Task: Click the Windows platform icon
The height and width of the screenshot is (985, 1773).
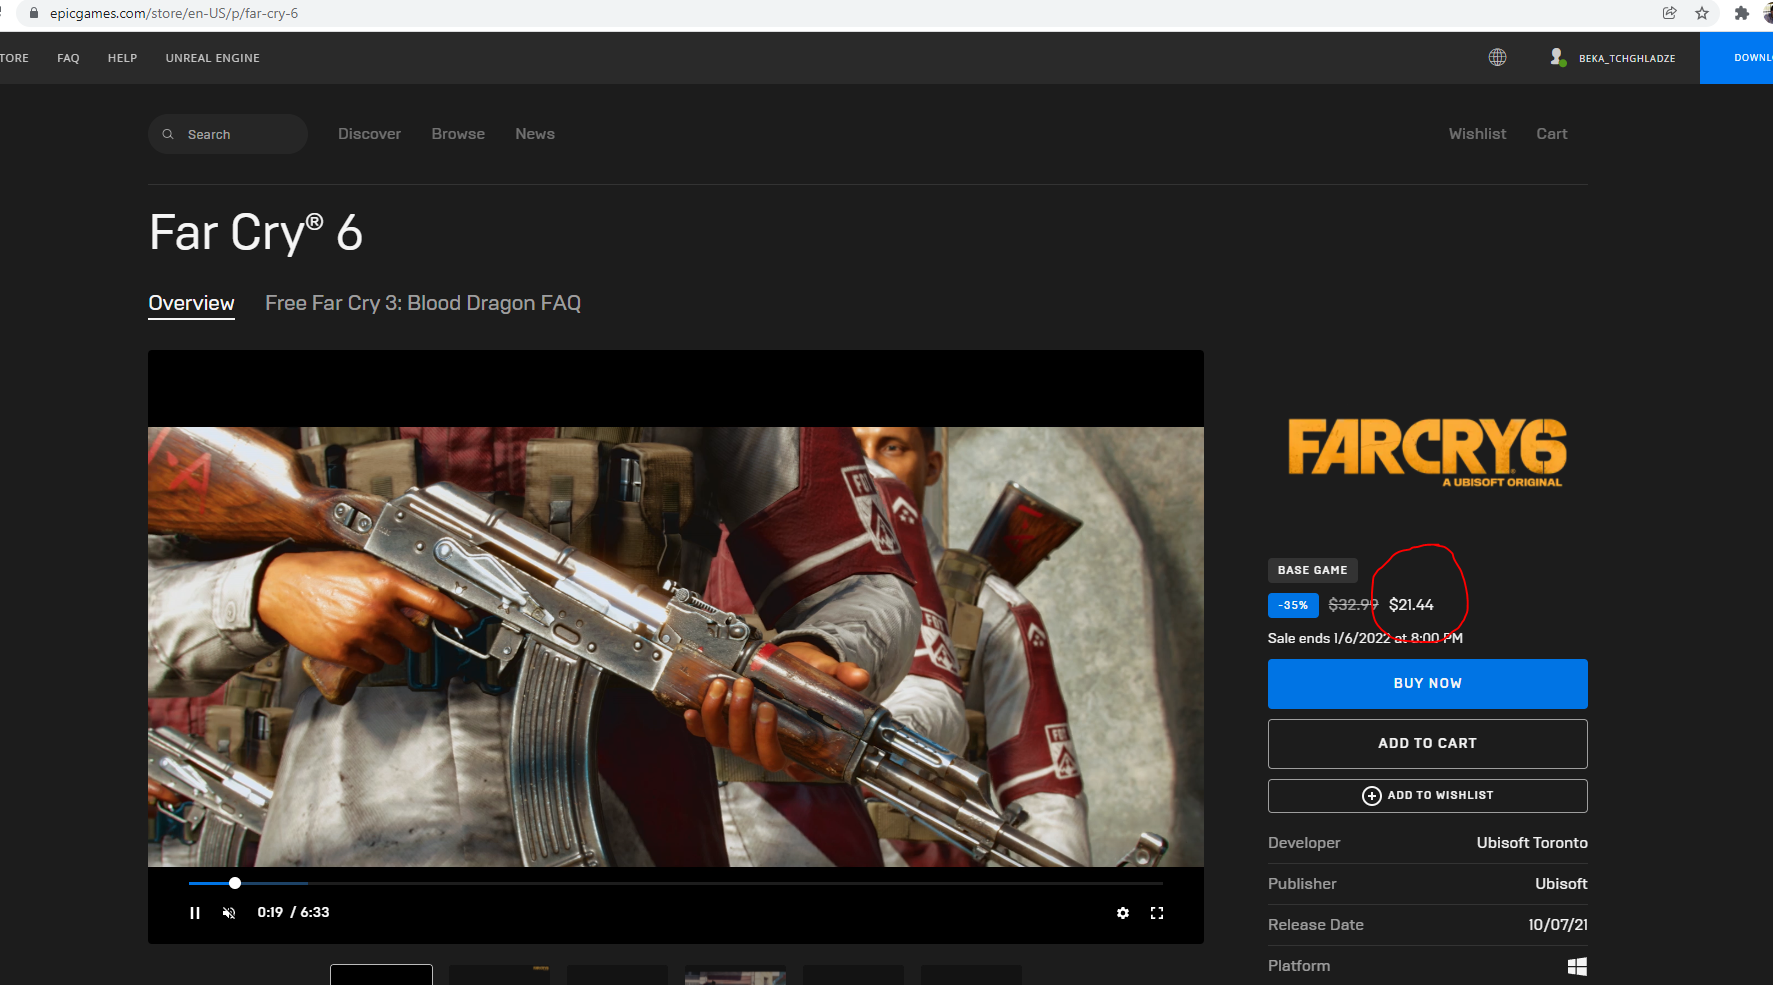Action: [x=1577, y=966]
